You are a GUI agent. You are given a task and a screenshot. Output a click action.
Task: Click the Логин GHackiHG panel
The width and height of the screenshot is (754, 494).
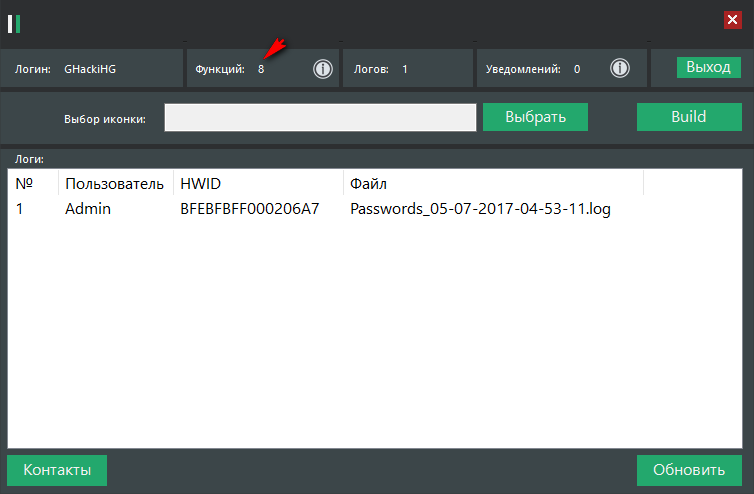tap(92, 69)
